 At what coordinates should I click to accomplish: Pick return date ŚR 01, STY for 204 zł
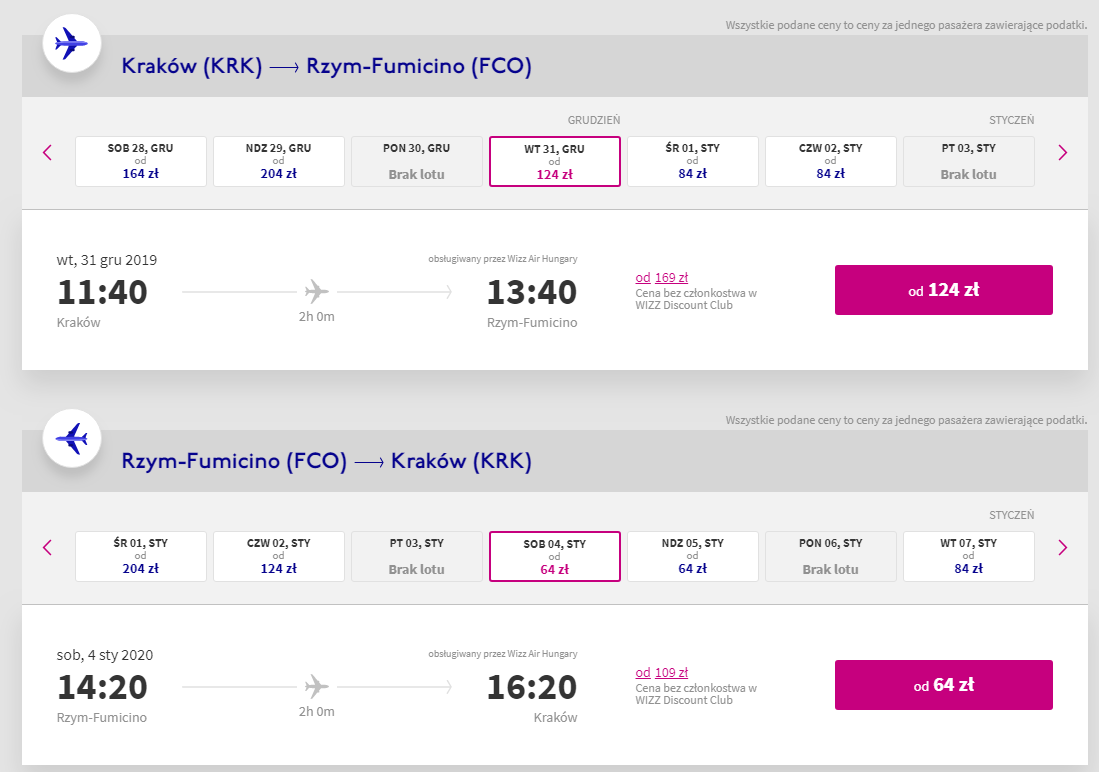141,556
